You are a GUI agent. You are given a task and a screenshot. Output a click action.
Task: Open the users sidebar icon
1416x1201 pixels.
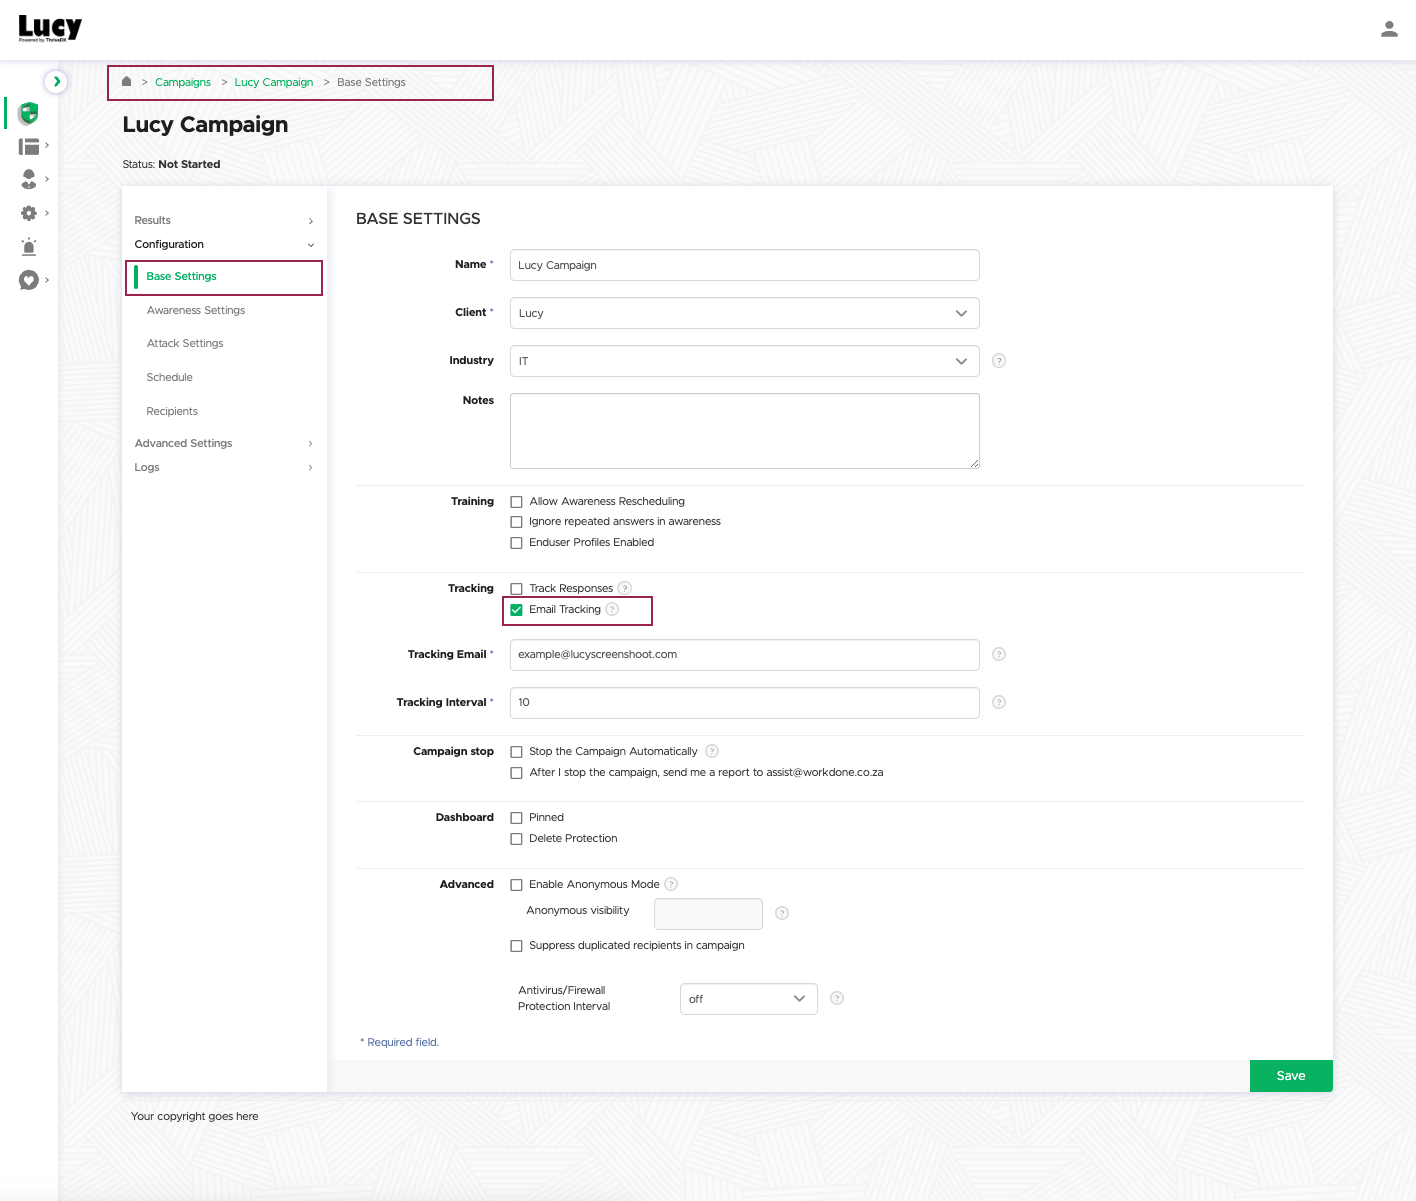coord(29,179)
